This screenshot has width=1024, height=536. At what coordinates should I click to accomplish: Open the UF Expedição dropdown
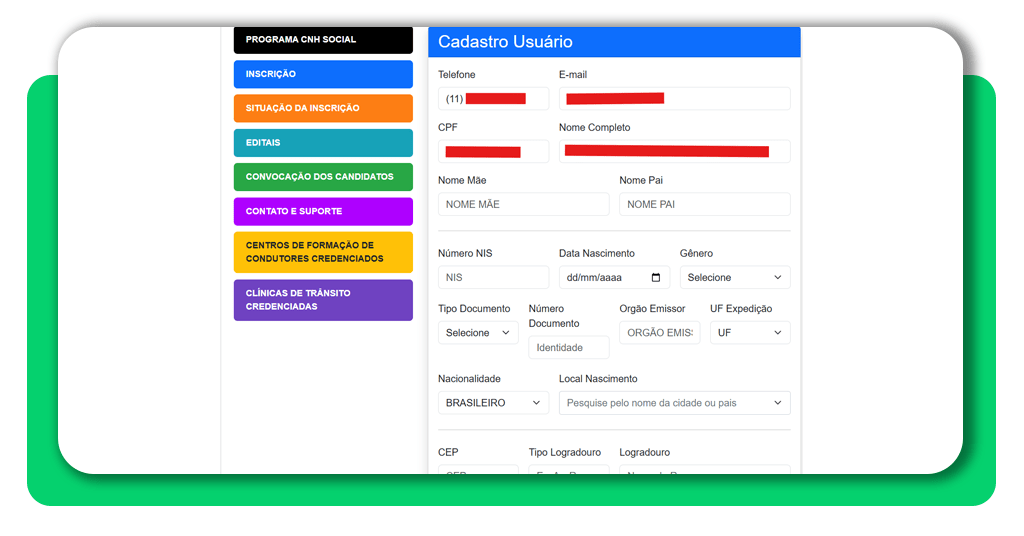pyautogui.click(x=749, y=333)
